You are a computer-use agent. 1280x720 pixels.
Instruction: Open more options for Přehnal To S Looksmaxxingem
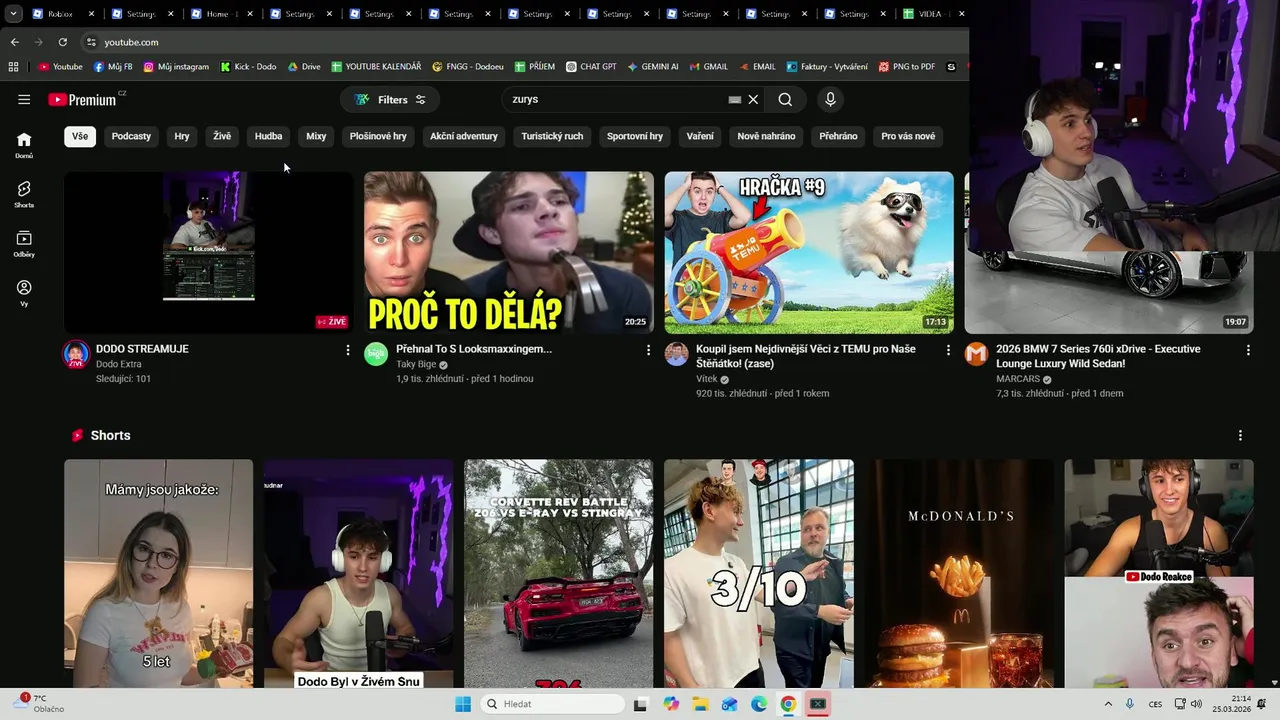pos(648,350)
